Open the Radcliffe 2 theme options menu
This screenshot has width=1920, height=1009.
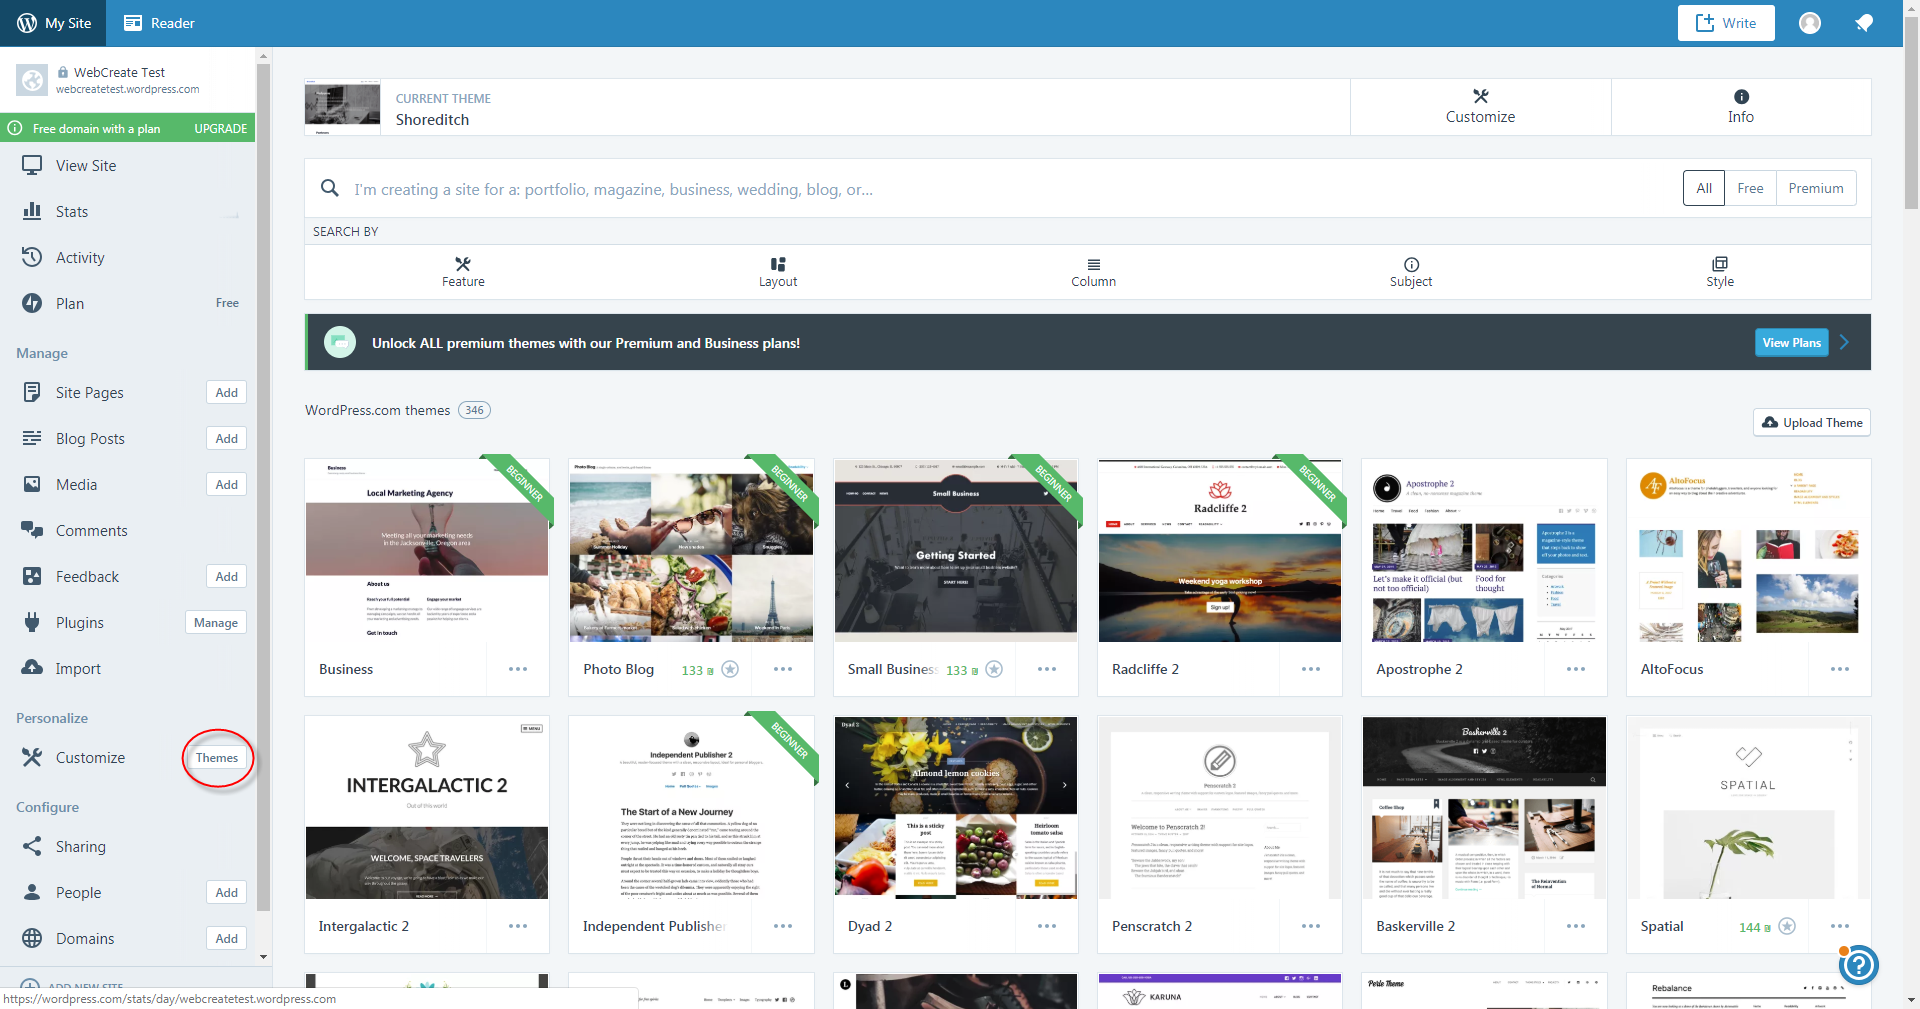click(1311, 669)
